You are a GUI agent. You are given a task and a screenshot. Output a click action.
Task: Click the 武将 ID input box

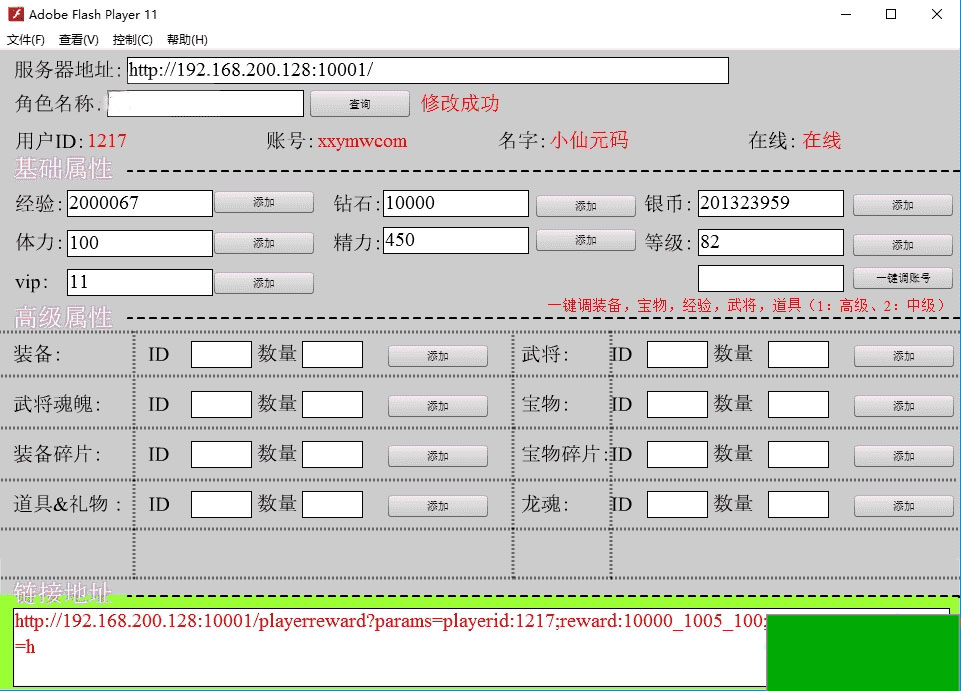[676, 354]
